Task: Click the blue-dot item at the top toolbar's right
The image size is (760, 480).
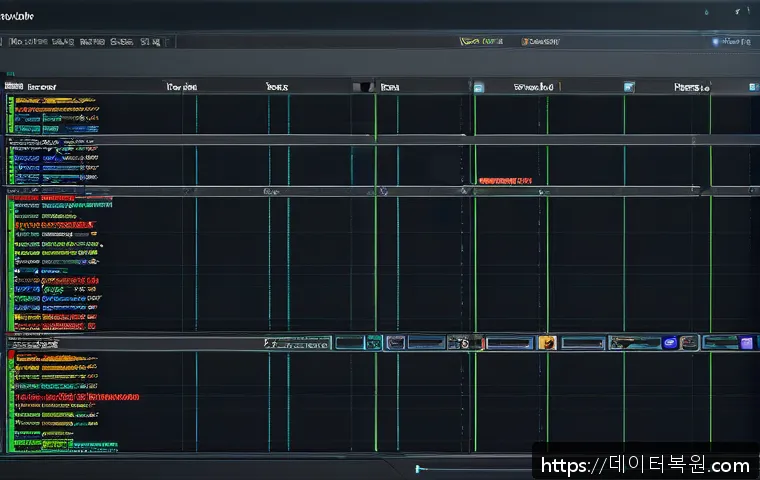Action: (x=731, y=42)
